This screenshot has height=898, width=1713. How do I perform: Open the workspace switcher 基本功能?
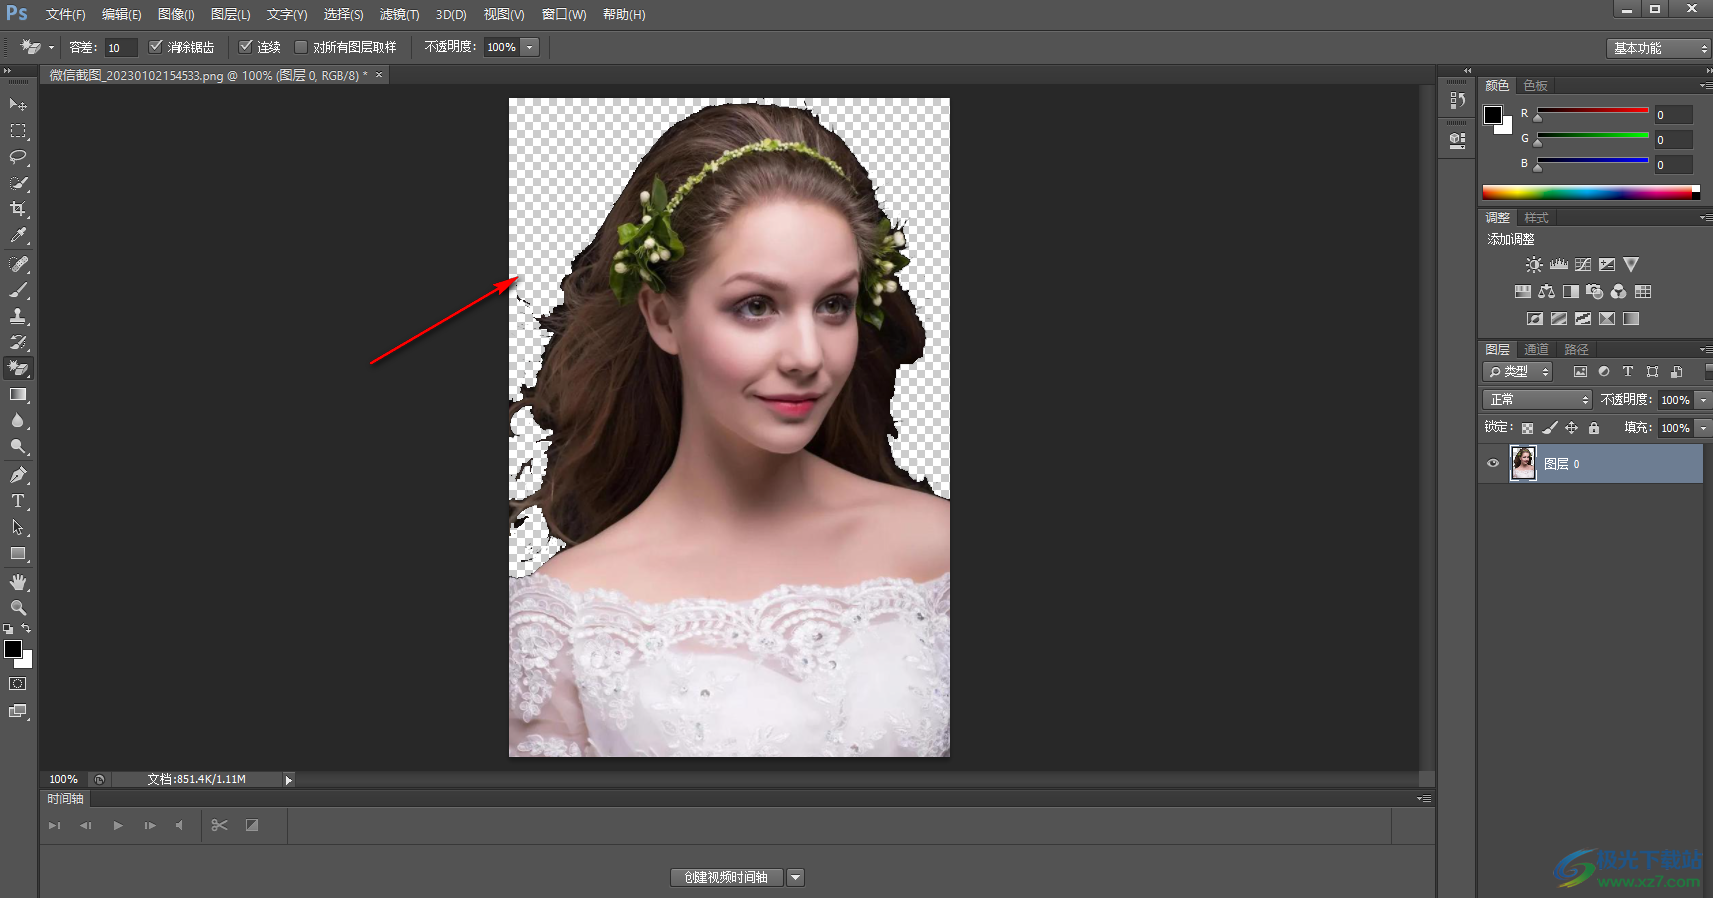1659,48
